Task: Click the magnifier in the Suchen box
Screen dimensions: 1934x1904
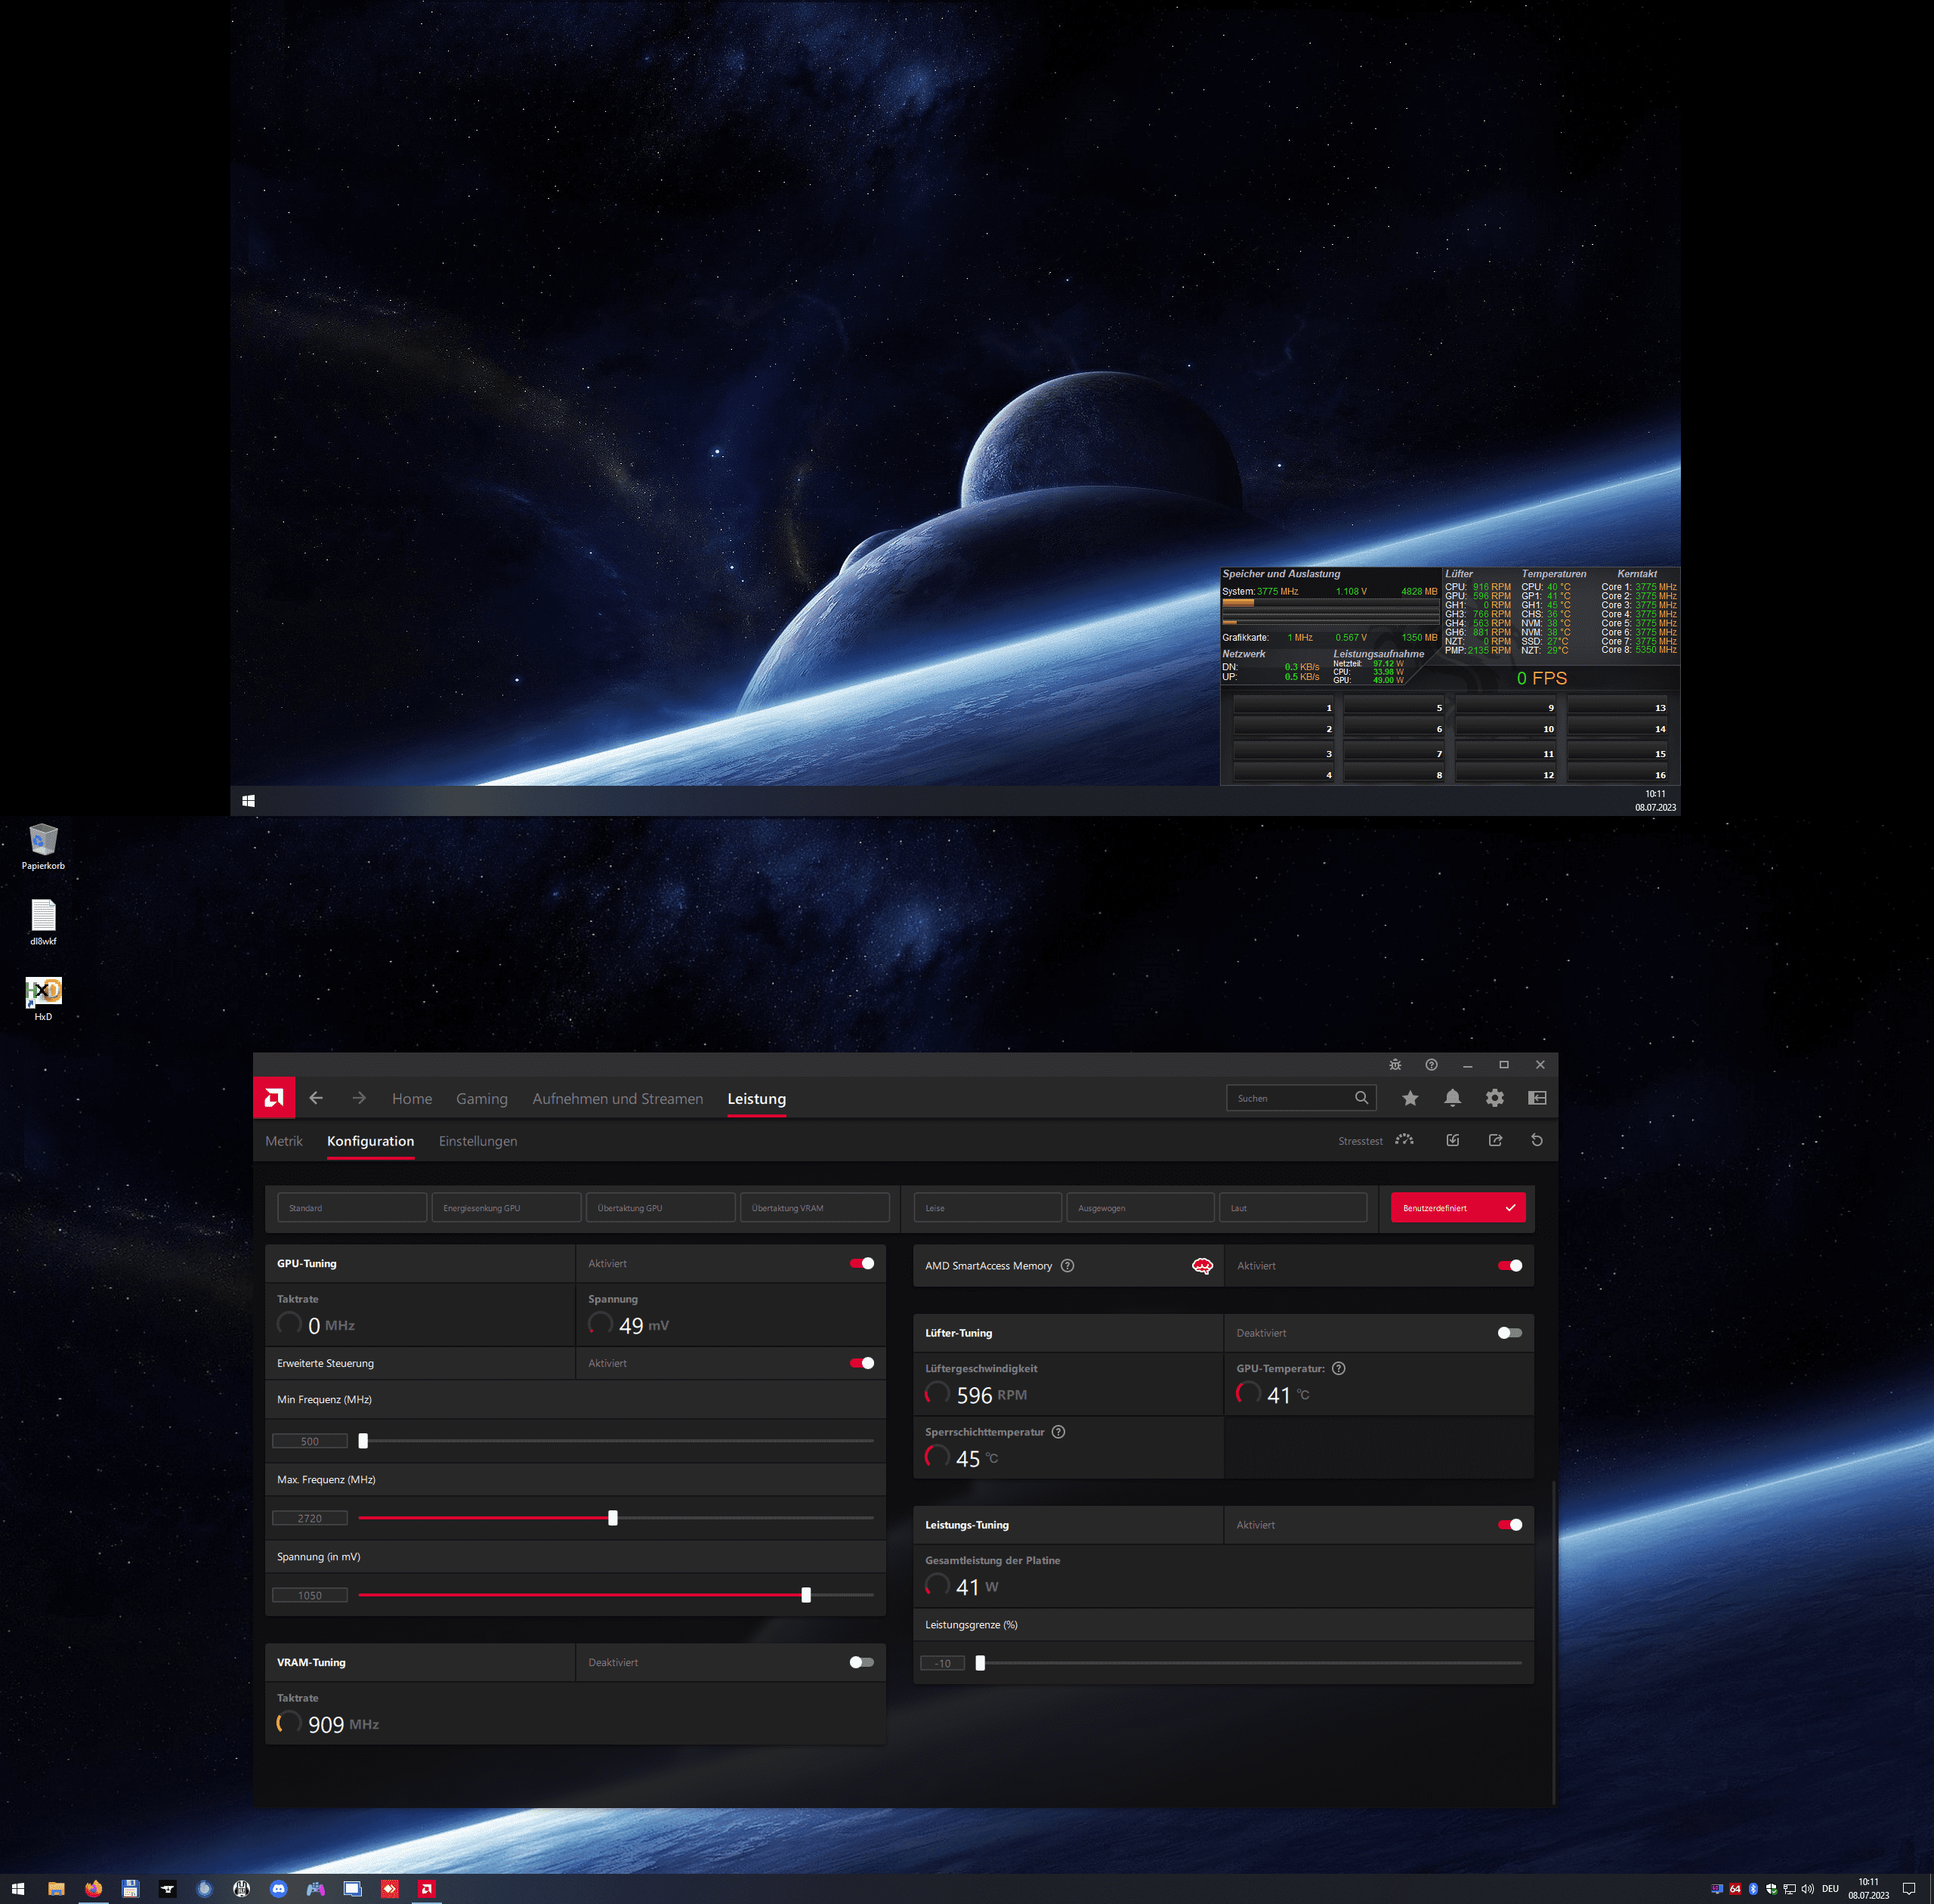Action: pyautogui.click(x=1361, y=1098)
